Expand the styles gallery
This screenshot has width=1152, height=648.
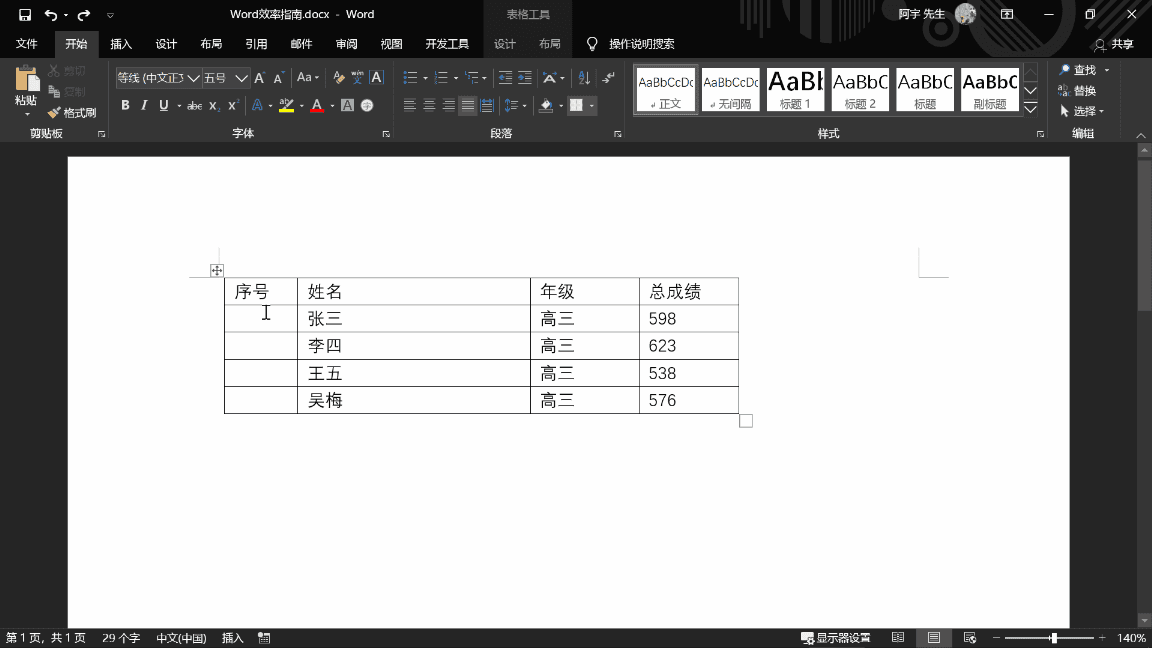tap(1031, 109)
